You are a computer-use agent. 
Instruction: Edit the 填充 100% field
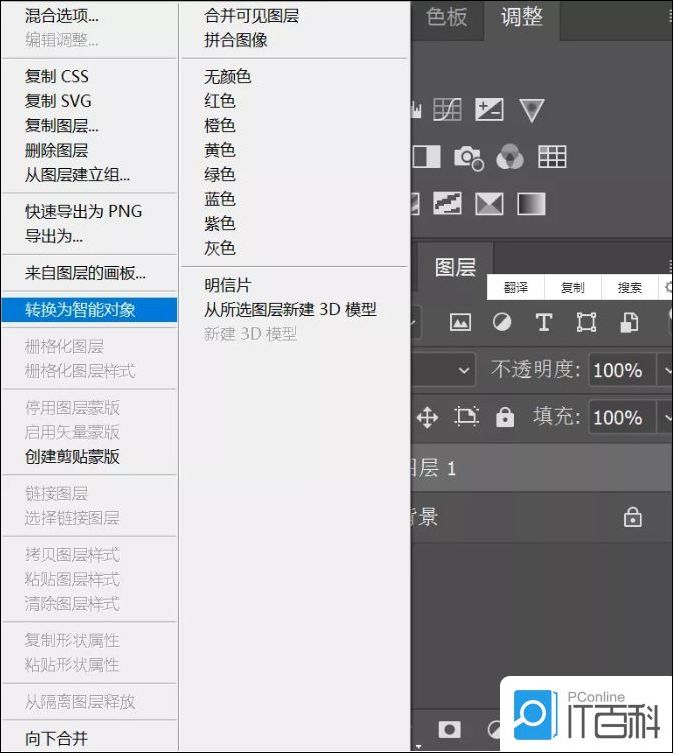(622, 417)
